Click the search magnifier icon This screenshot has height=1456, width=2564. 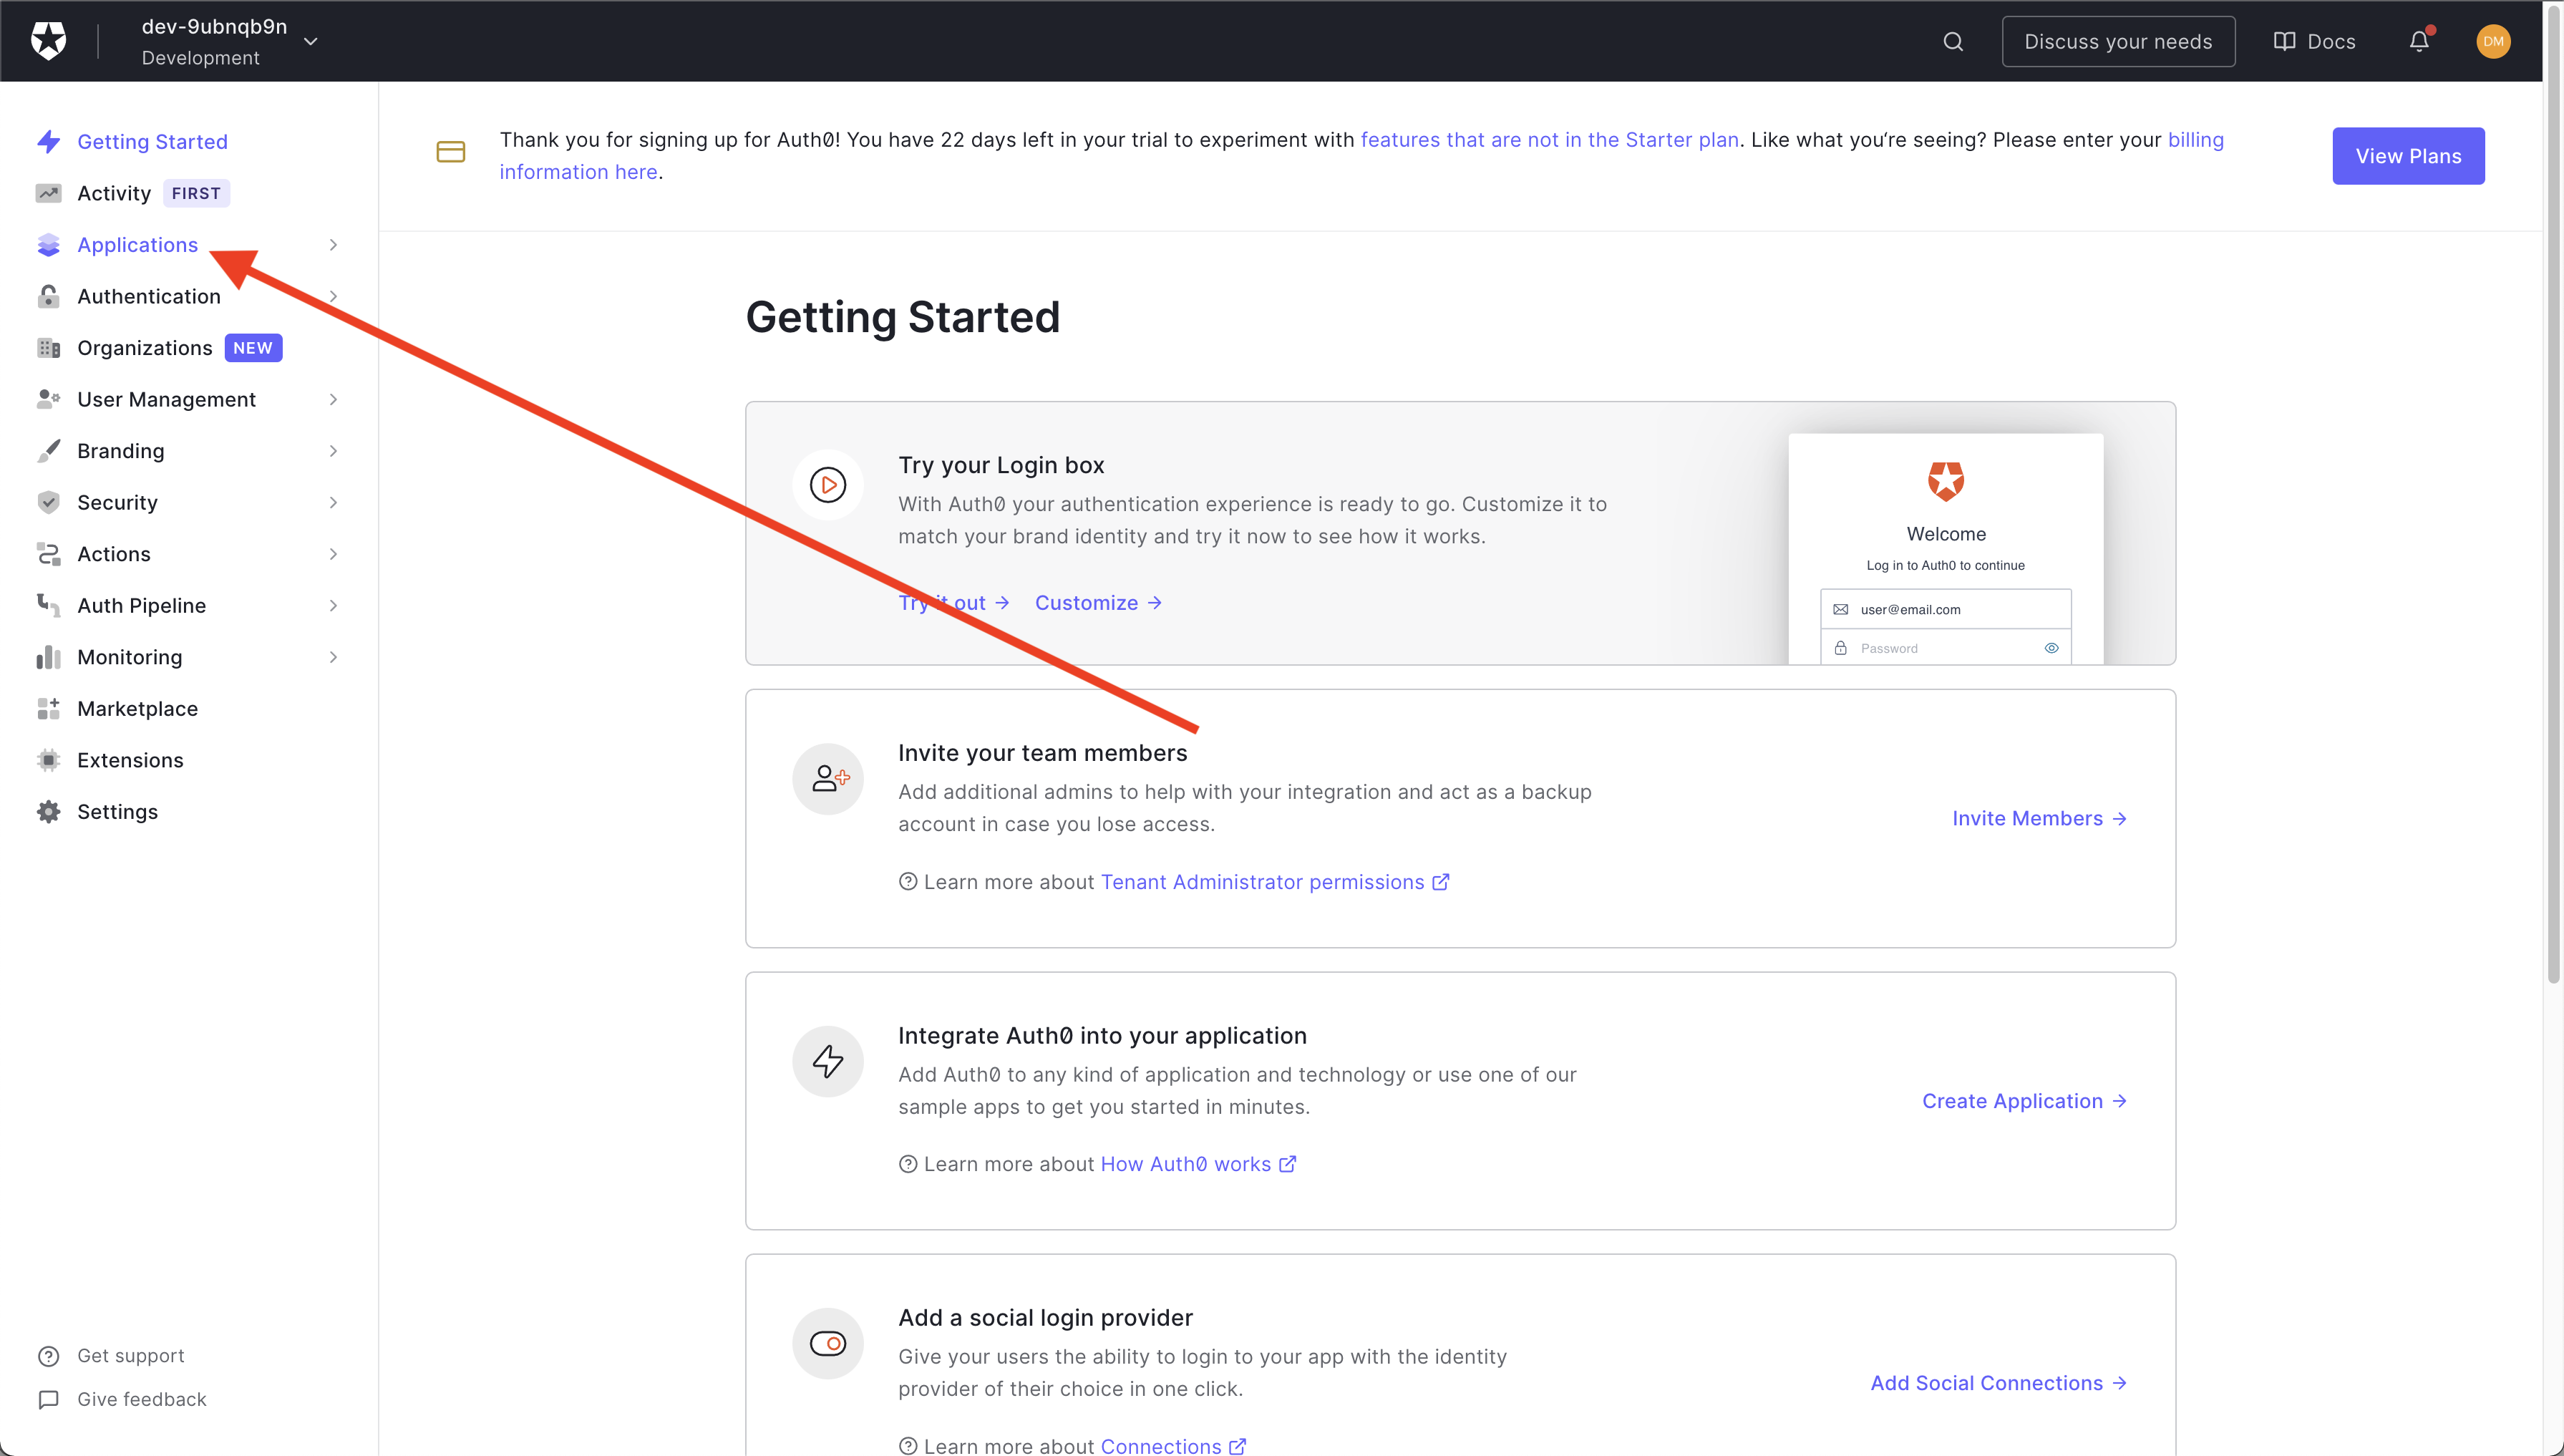(x=1952, y=41)
